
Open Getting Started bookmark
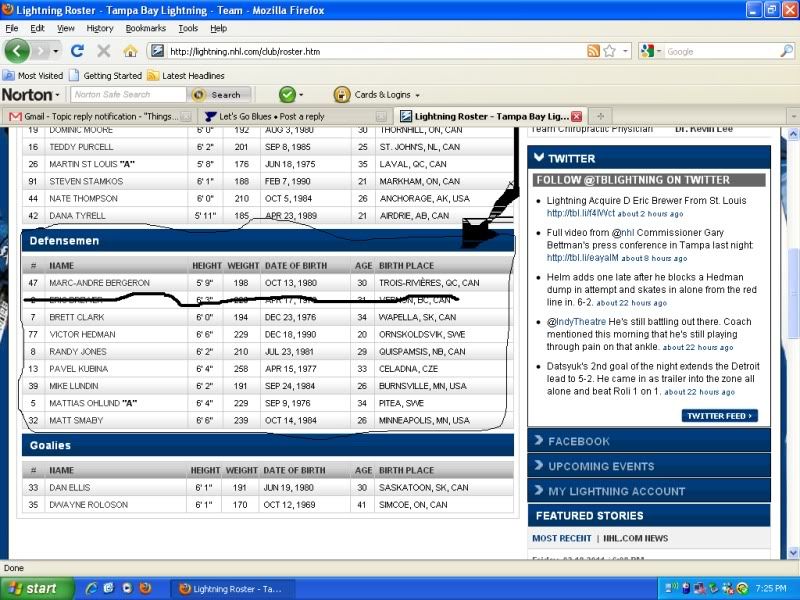click(x=106, y=76)
